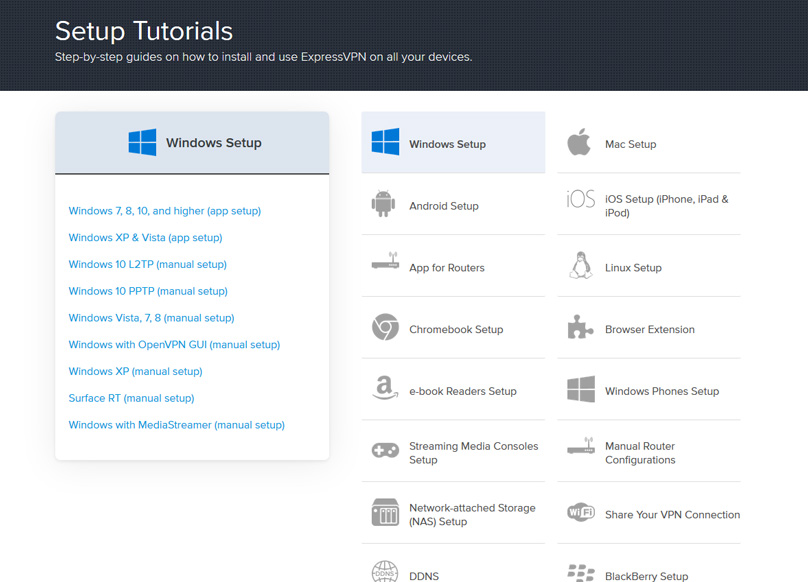Open Windows XP & Vista (app setup) link
The image size is (808, 582).
point(145,238)
